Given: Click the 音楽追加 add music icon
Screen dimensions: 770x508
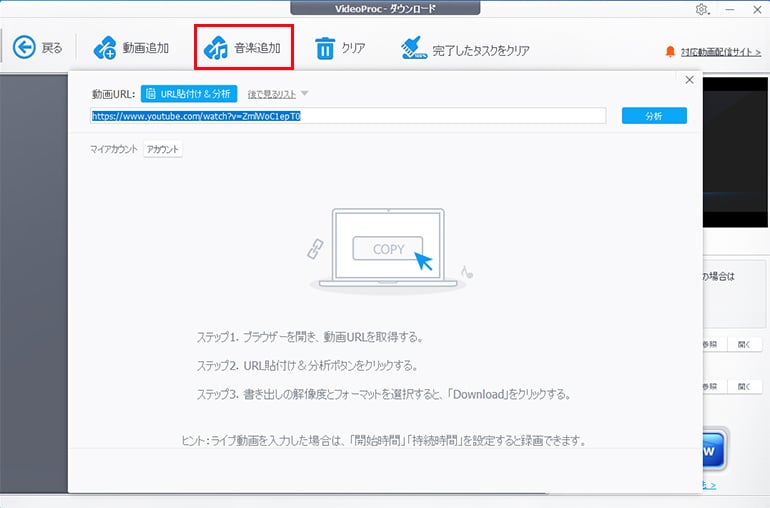Looking at the screenshot, I should click(216, 48).
